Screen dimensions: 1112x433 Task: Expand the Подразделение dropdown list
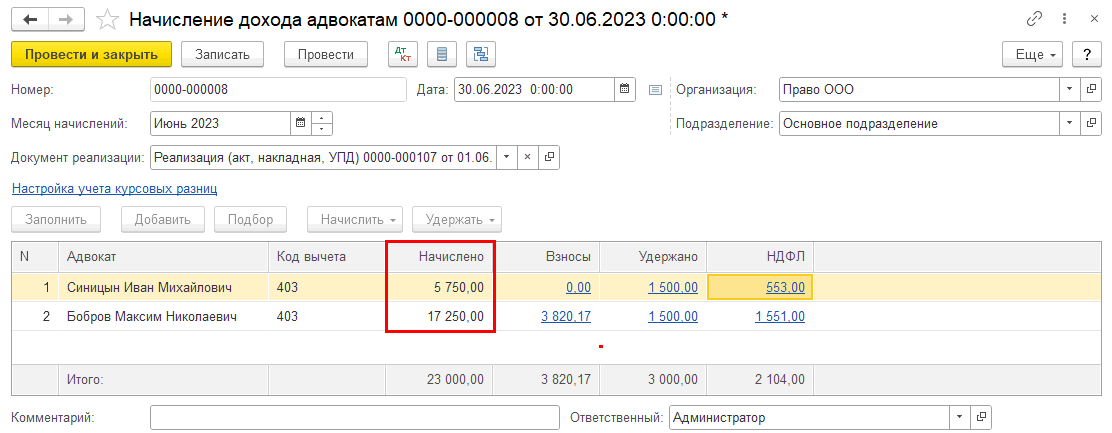click(1068, 124)
